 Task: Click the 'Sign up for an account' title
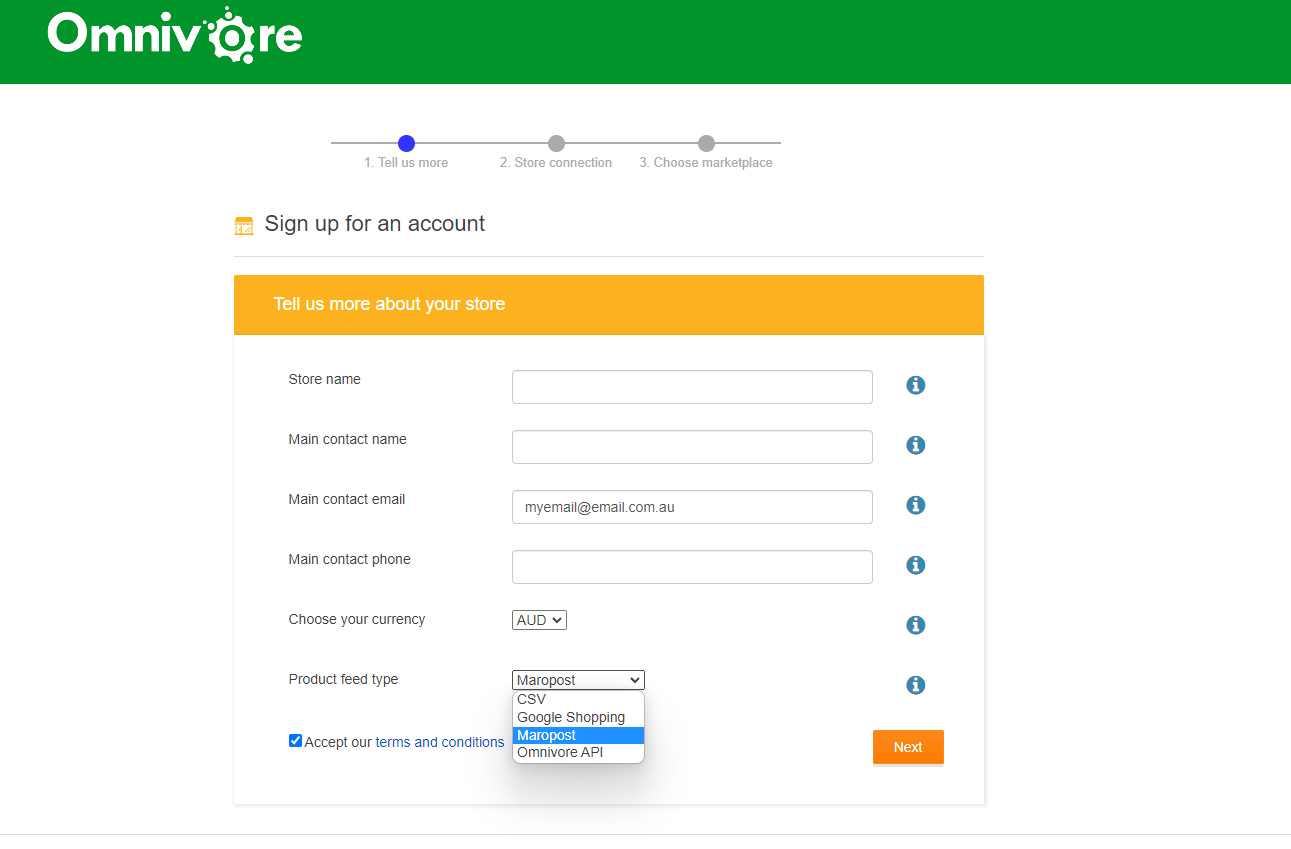[x=375, y=224]
